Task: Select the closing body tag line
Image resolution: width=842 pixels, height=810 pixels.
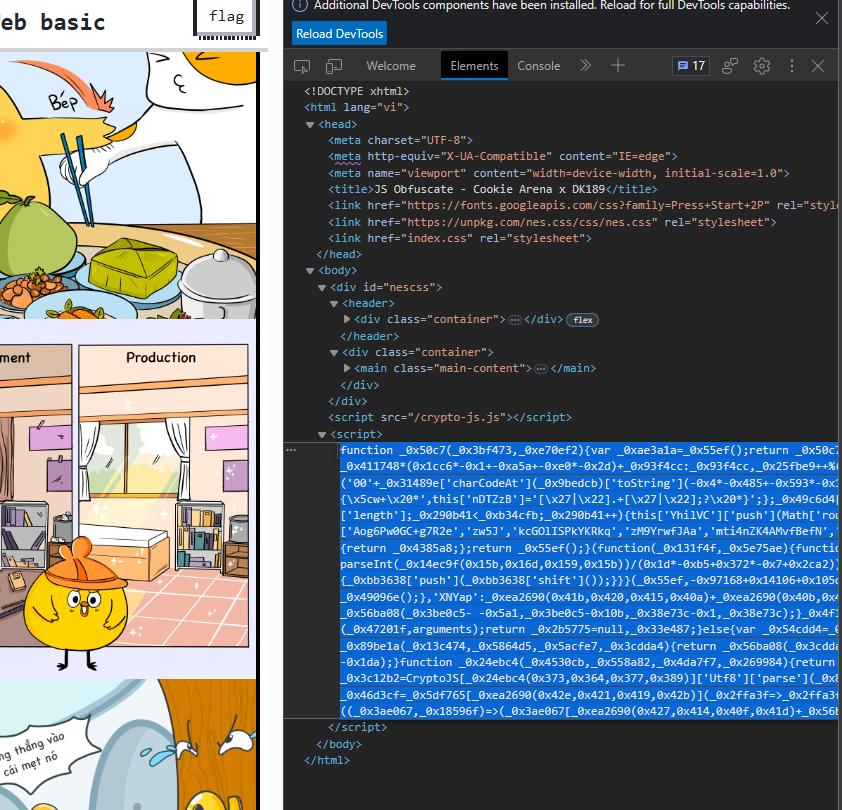Action: coord(339,744)
